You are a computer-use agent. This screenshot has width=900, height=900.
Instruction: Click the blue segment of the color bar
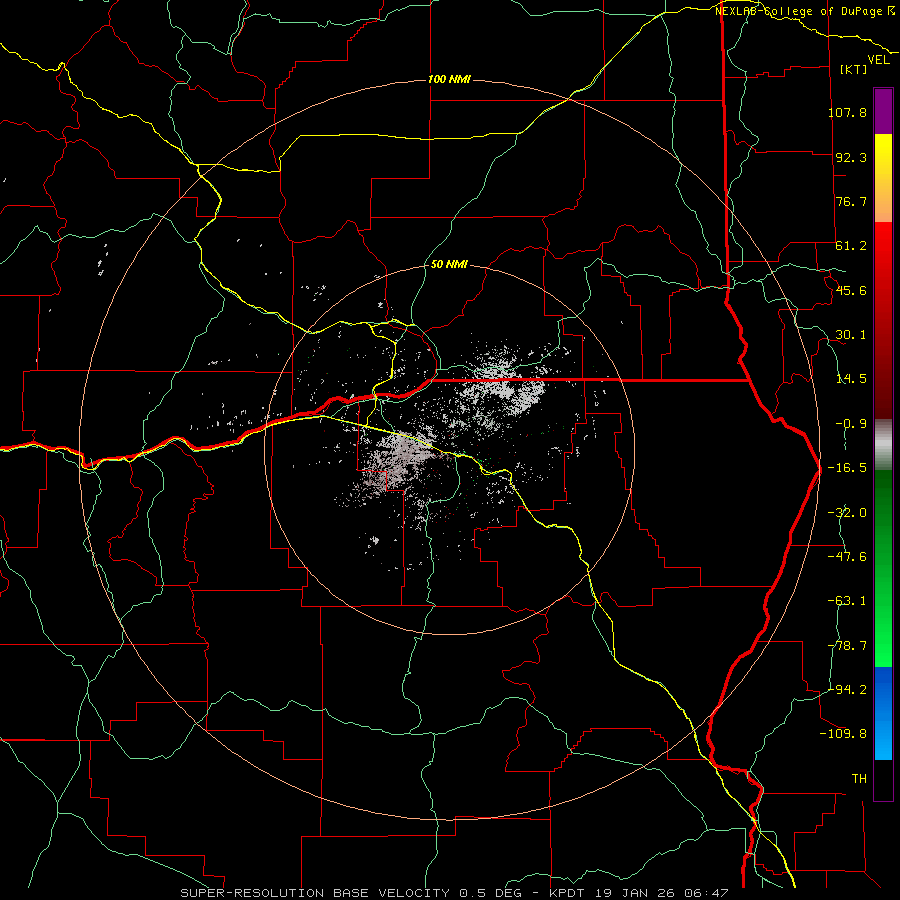[x=883, y=713]
